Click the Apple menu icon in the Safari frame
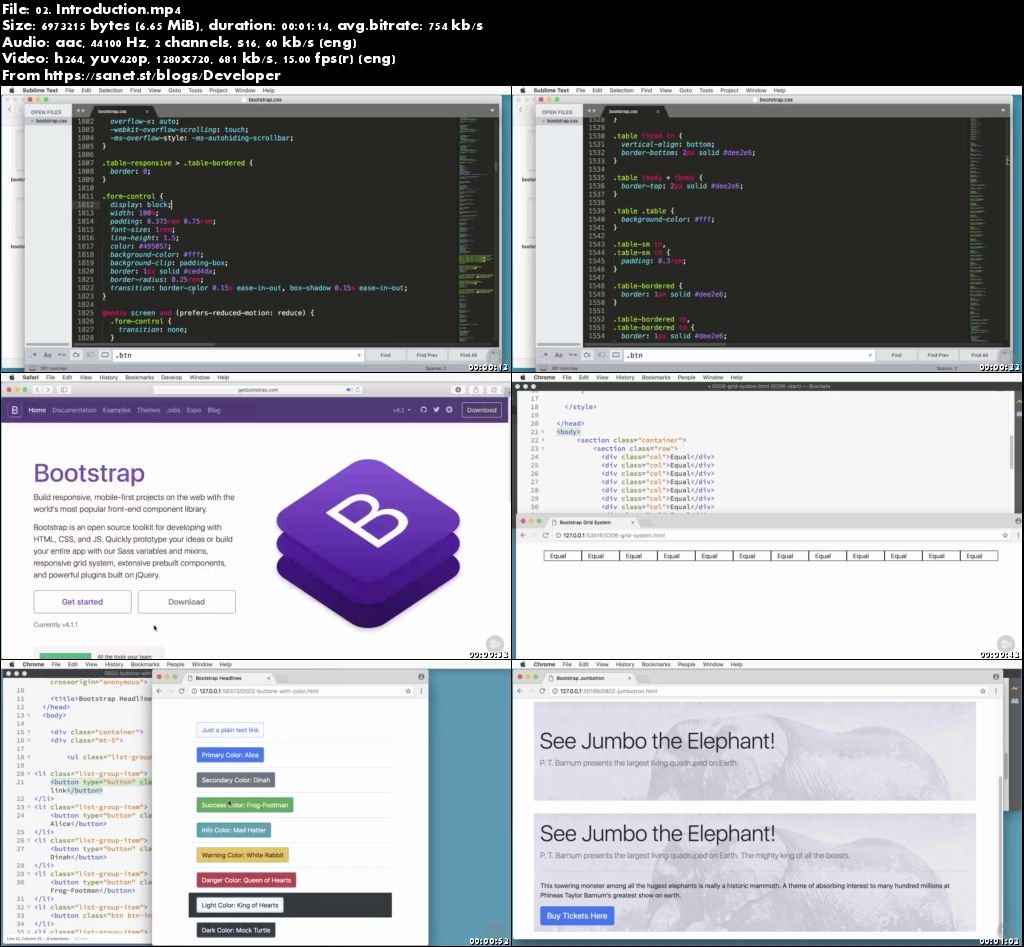Viewport: 1024px width, 947px height. [x=11, y=377]
